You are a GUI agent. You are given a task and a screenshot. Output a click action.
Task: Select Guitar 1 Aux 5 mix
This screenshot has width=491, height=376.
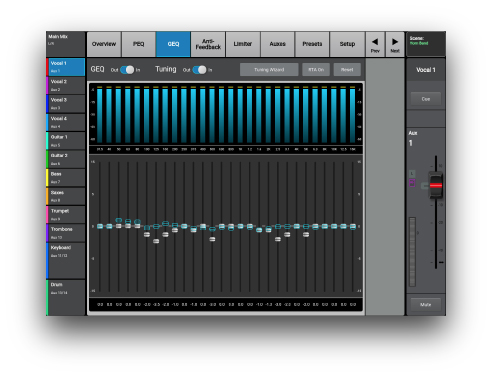point(66,141)
